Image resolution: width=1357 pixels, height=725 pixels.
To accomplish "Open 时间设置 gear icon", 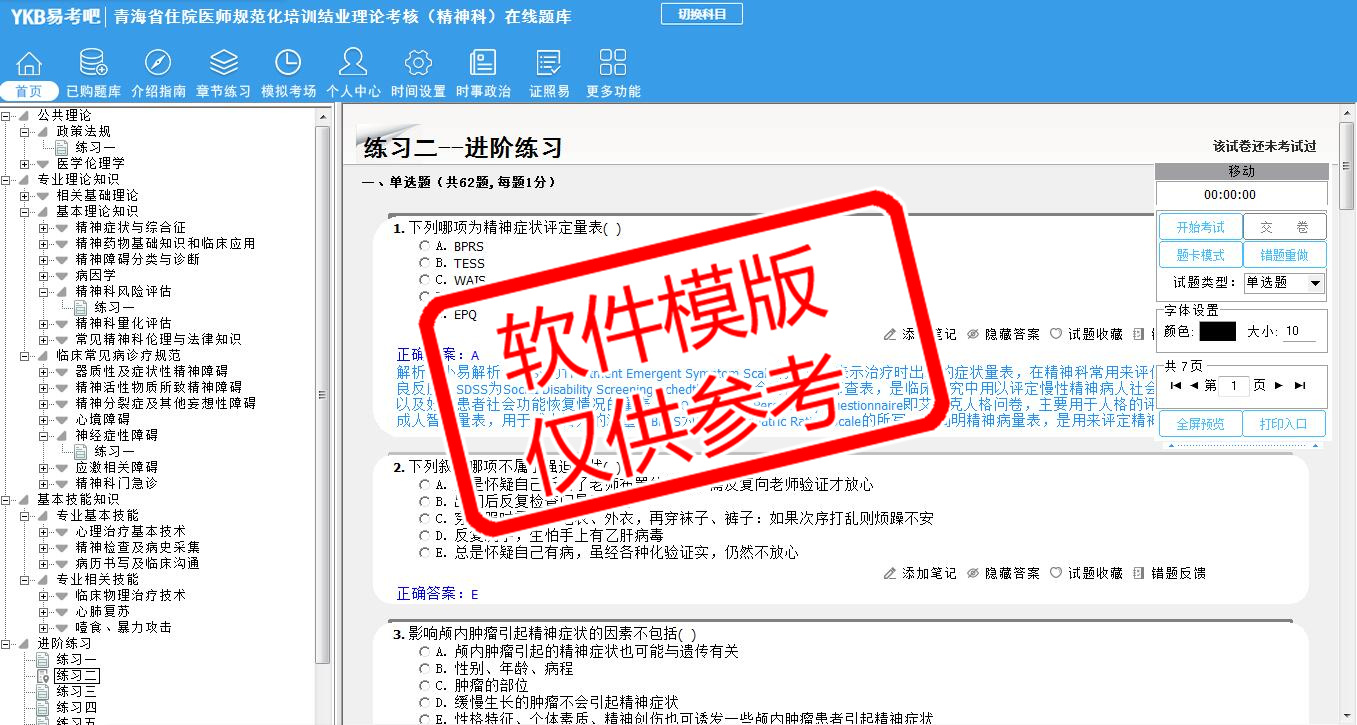I will point(418,64).
